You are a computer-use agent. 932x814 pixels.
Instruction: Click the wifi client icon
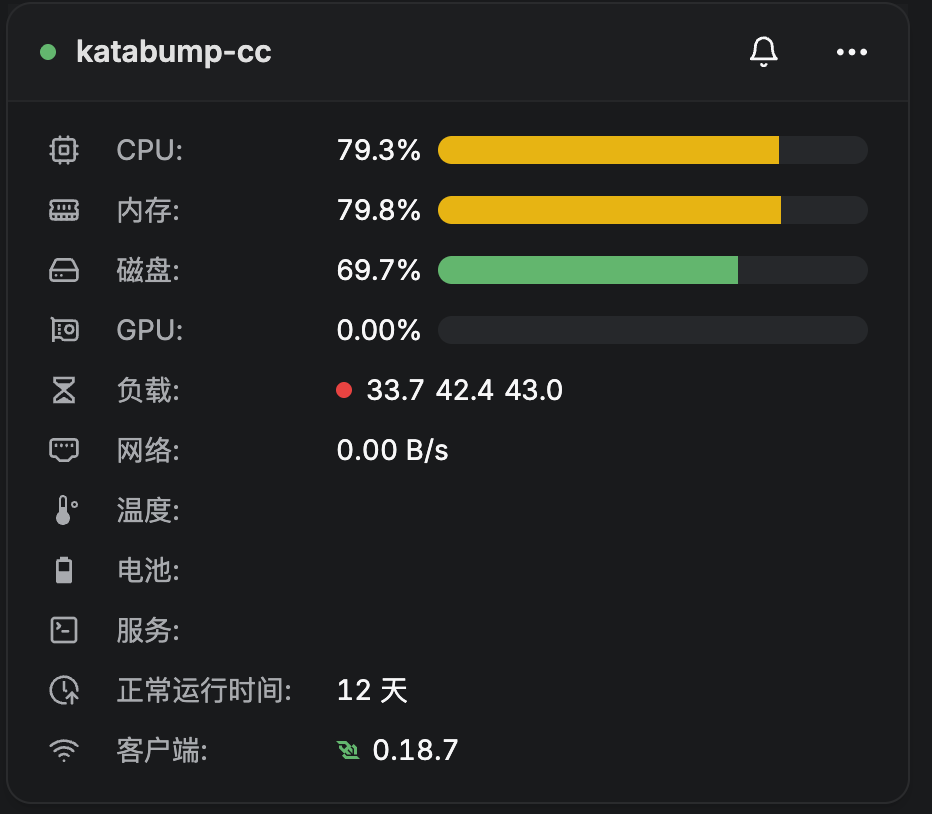[64, 750]
